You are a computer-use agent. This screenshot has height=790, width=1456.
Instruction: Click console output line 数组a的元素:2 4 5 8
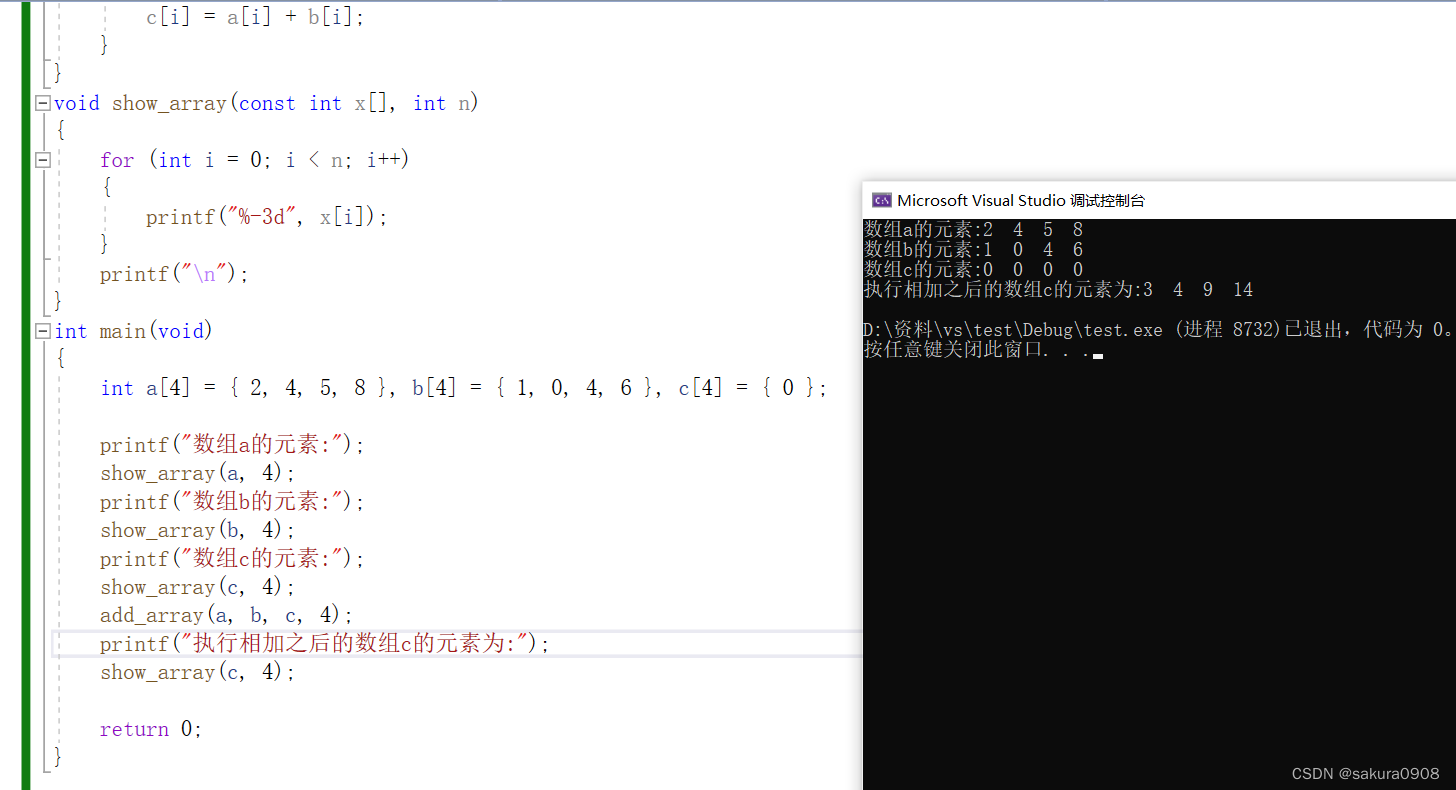click(x=974, y=230)
